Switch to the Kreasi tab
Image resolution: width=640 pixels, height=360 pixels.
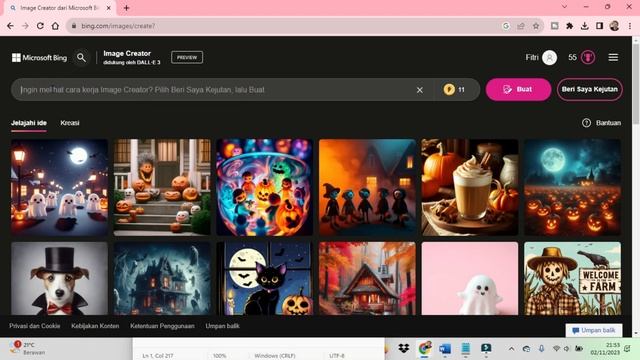(70, 123)
